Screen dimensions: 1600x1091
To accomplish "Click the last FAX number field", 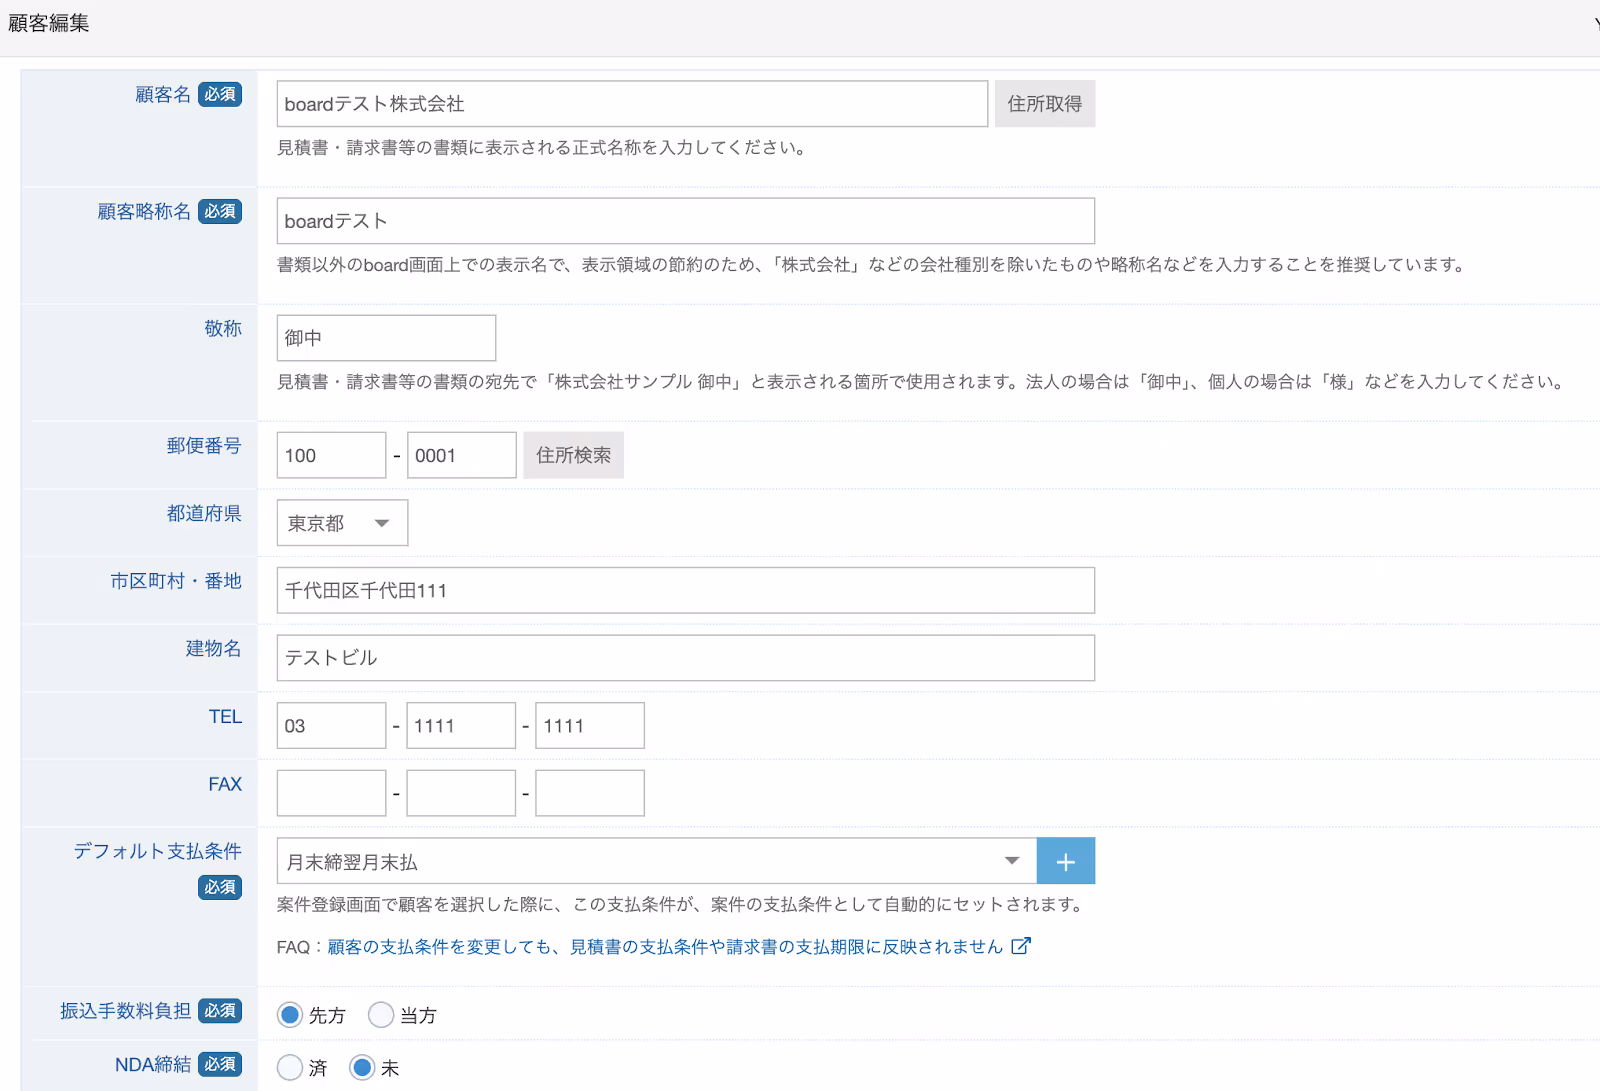I will tap(590, 793).
